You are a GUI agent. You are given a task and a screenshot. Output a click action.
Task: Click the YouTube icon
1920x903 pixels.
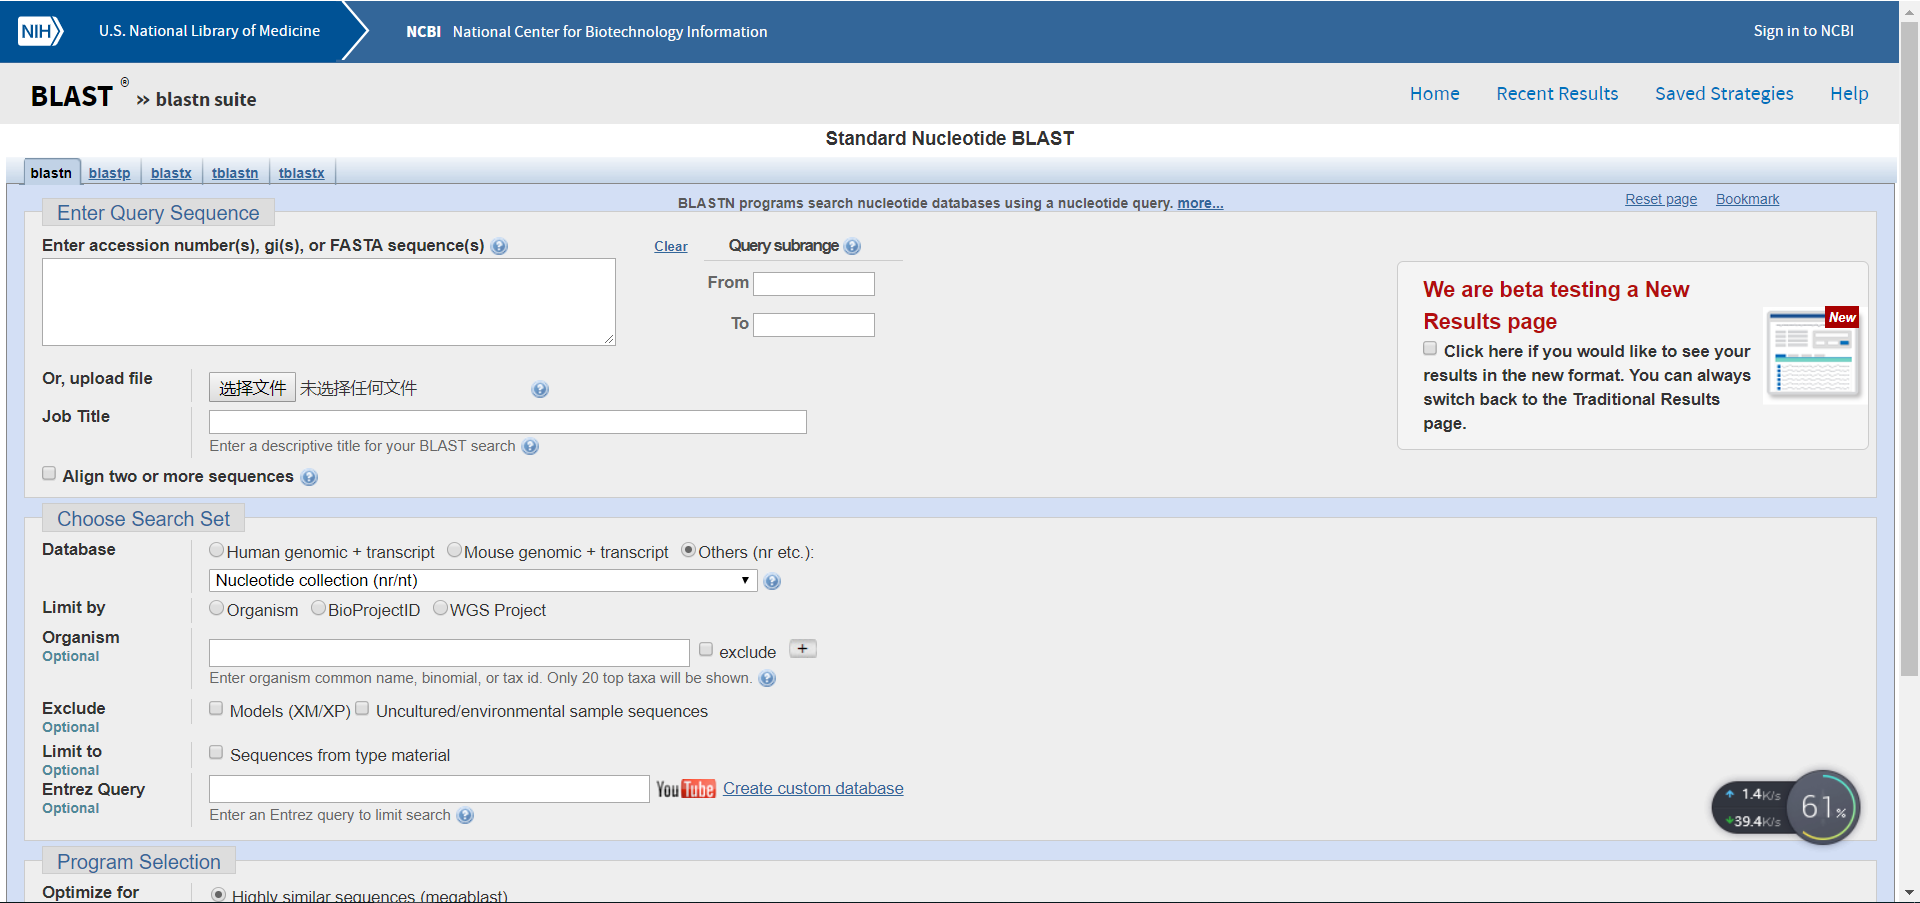click(x=685, y=789)
